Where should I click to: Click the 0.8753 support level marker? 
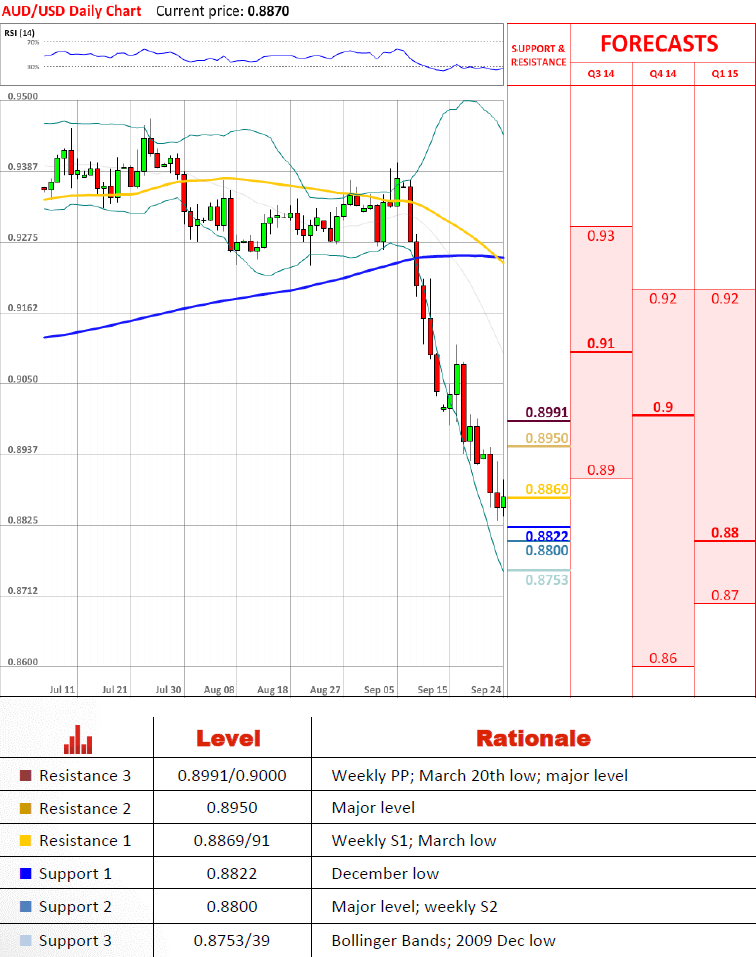(547, 580)
